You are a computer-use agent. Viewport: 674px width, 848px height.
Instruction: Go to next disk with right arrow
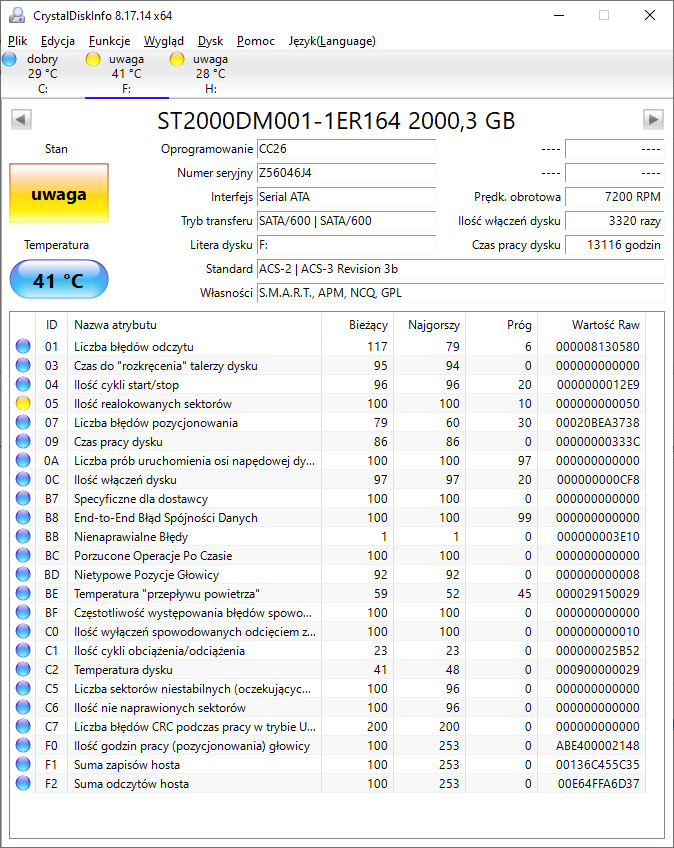tap(653, 120)
